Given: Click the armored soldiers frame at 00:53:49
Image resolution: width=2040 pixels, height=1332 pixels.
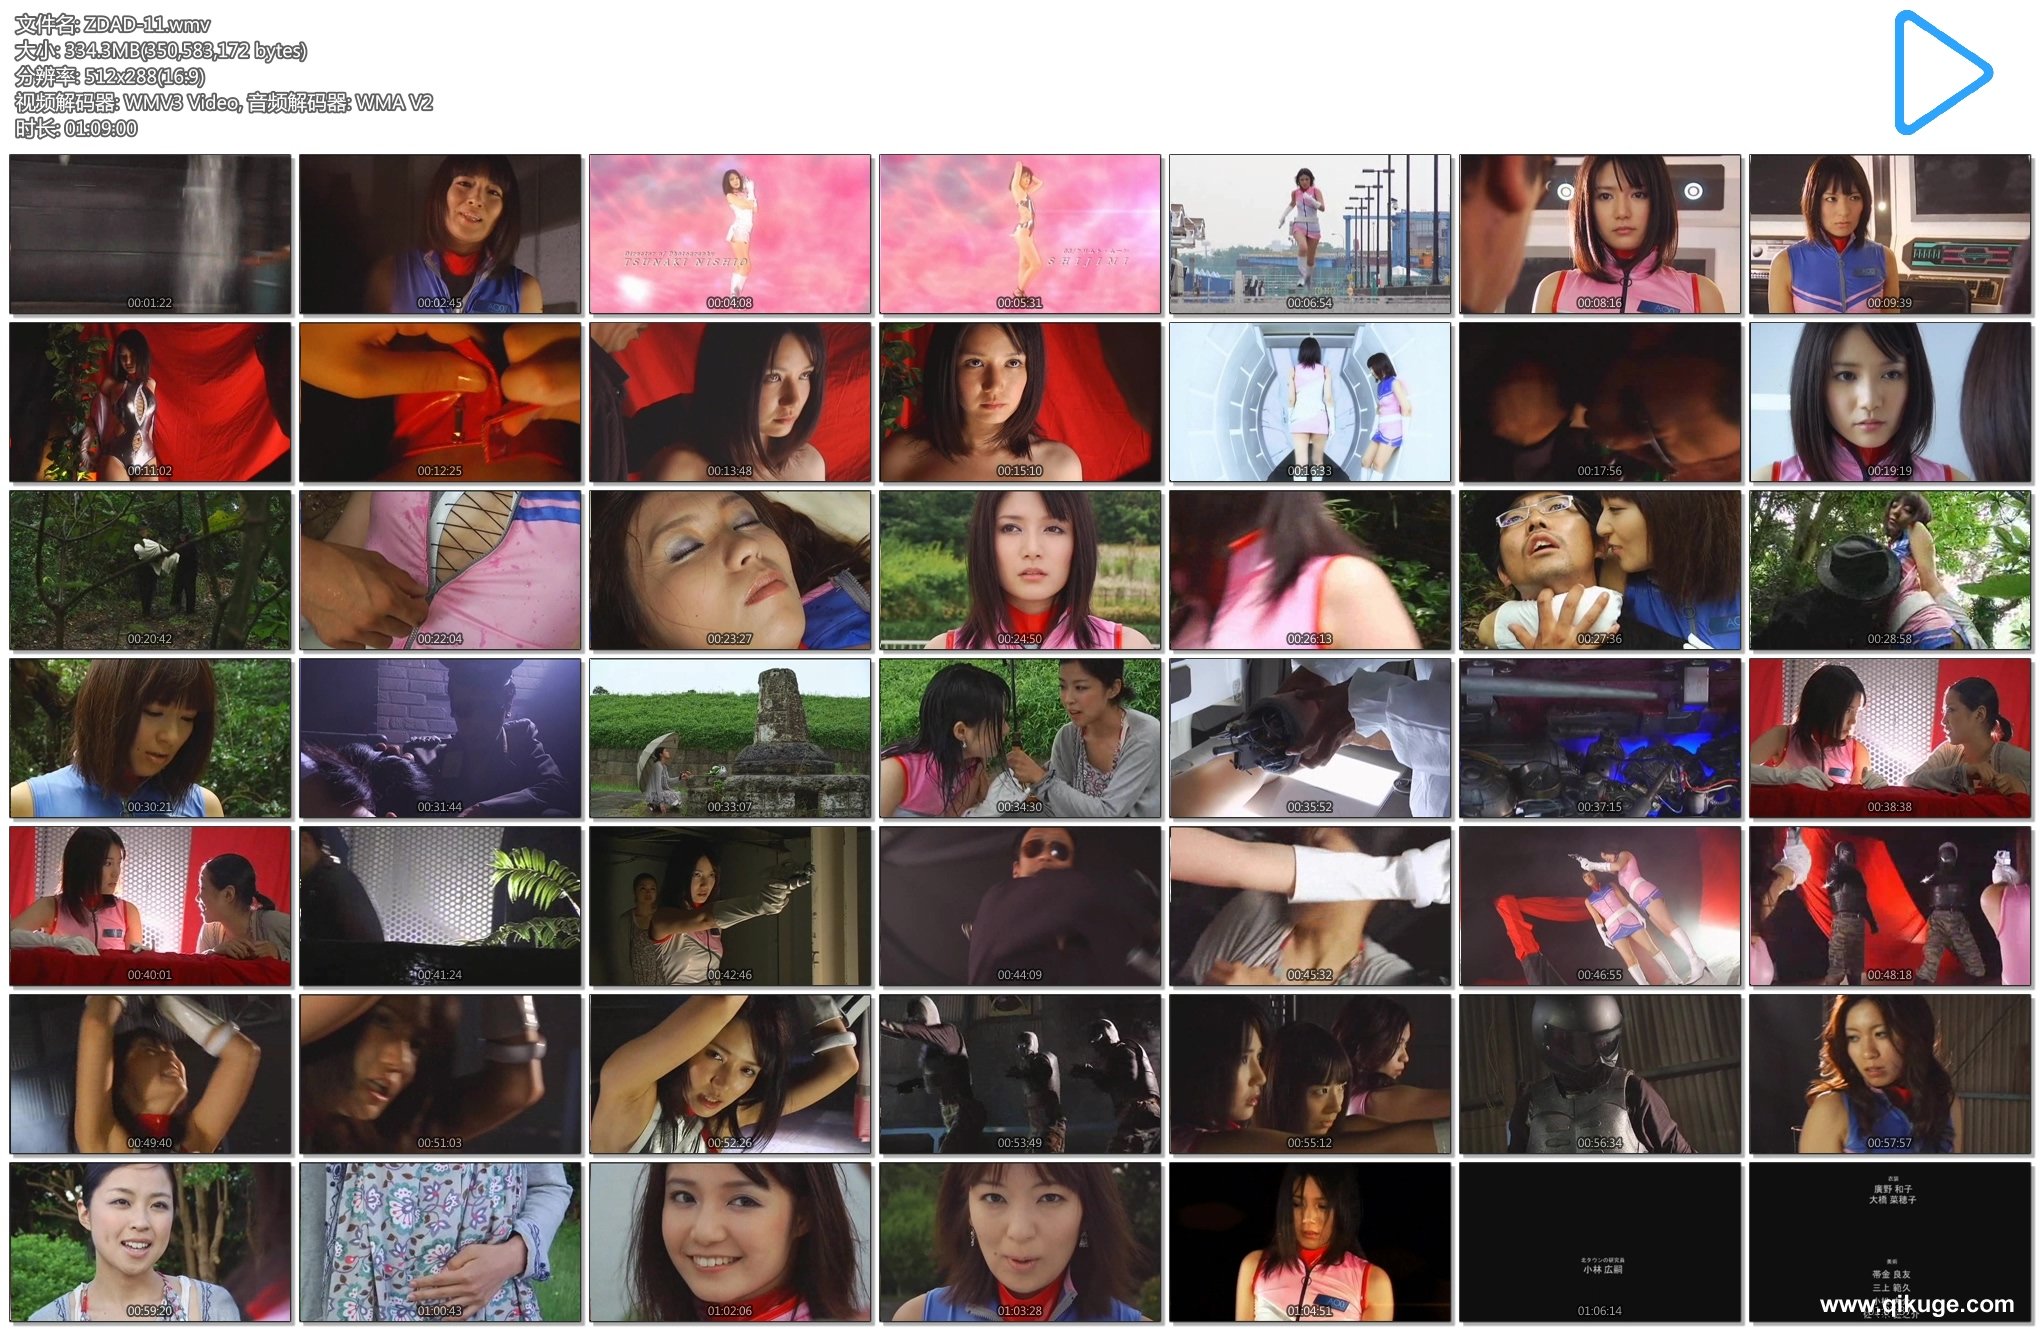Looking at the screenshot, I should click(1020, 1074).
